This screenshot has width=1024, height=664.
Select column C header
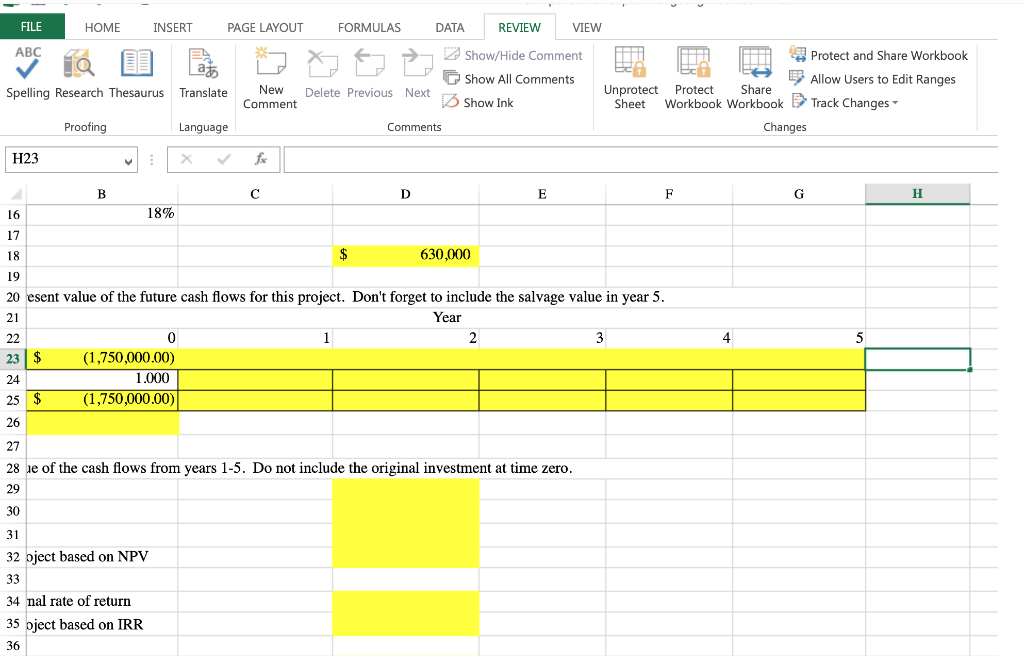tap(255, 194)
